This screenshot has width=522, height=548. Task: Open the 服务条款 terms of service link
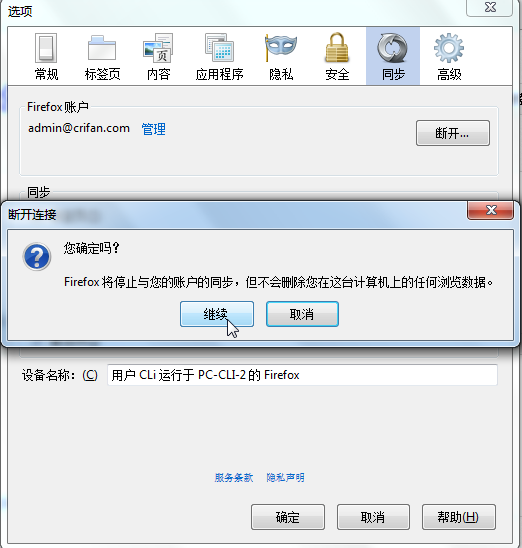(234, 477)
